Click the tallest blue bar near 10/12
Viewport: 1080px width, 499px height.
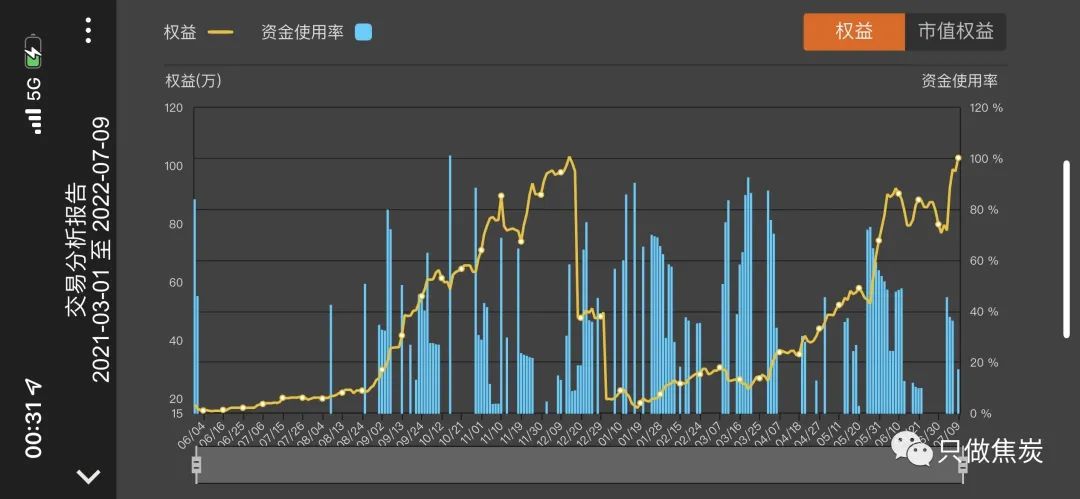tap(450, 284)
